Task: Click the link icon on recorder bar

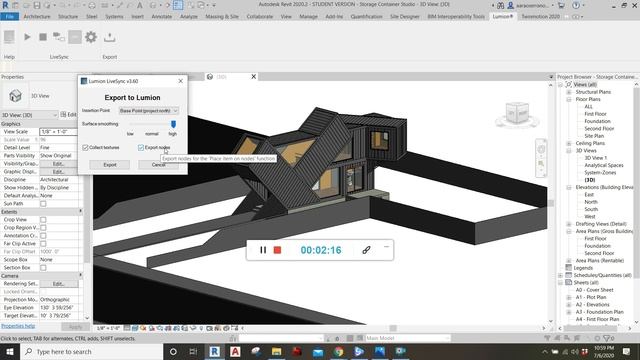Action: click(366, 250)
